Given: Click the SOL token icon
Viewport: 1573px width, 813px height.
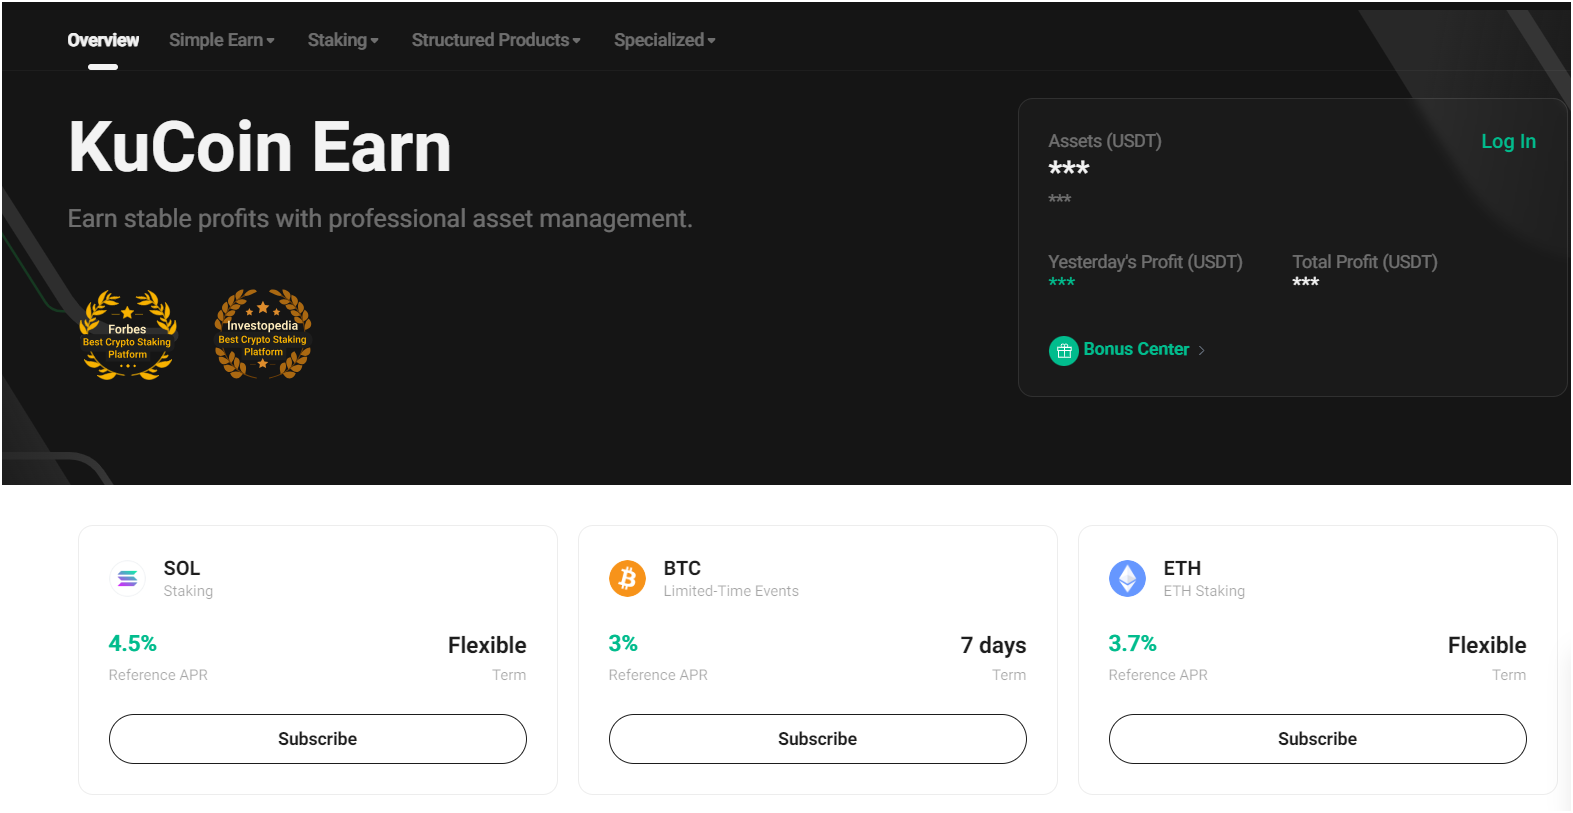Looking at the screenshot, I should point(127,578).
